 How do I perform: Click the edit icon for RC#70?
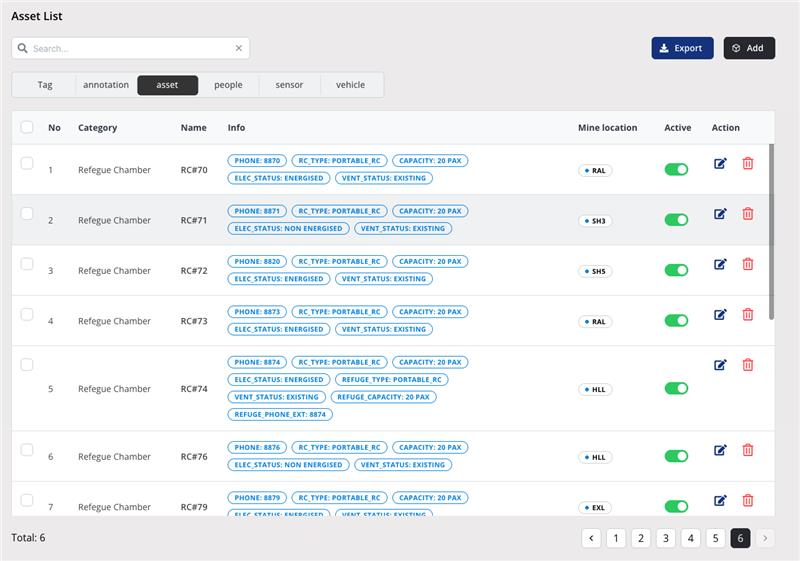(720, 163)
